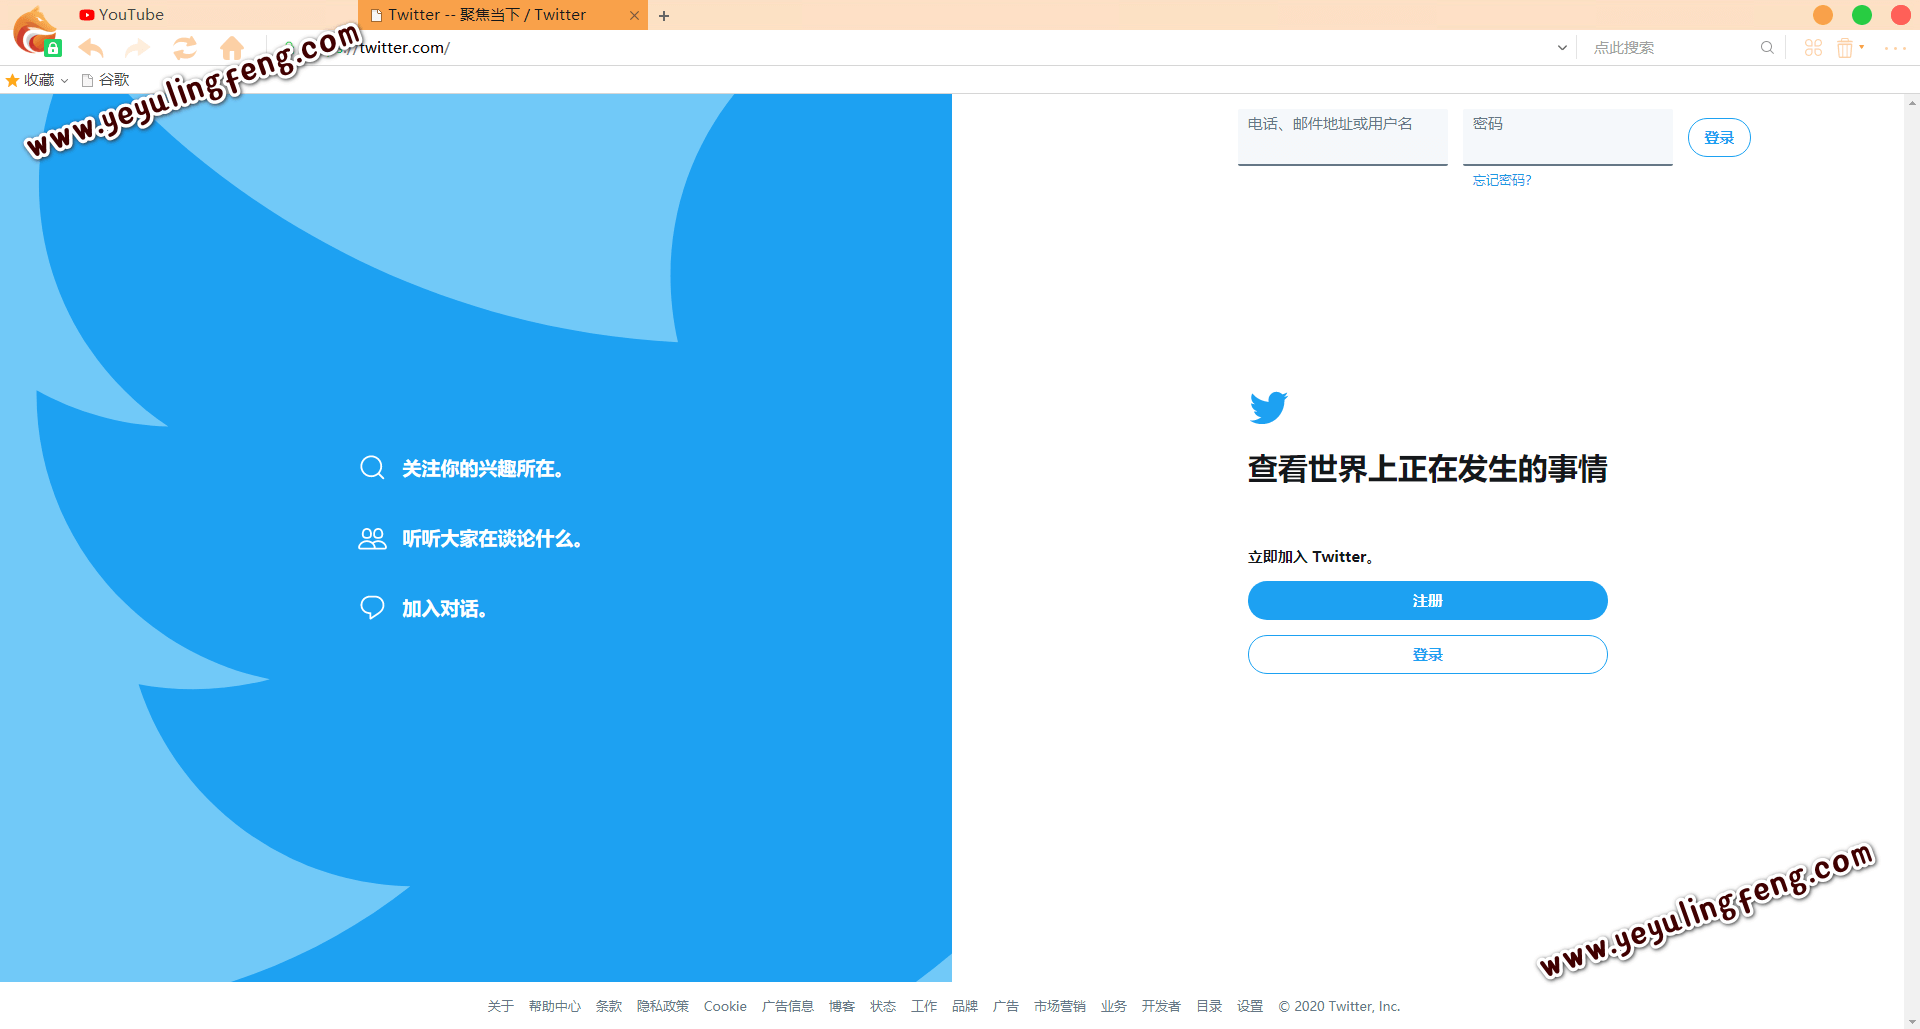Click the search magnifier icon in toolbar
1920x1029 pixels.
[1767, 47]
